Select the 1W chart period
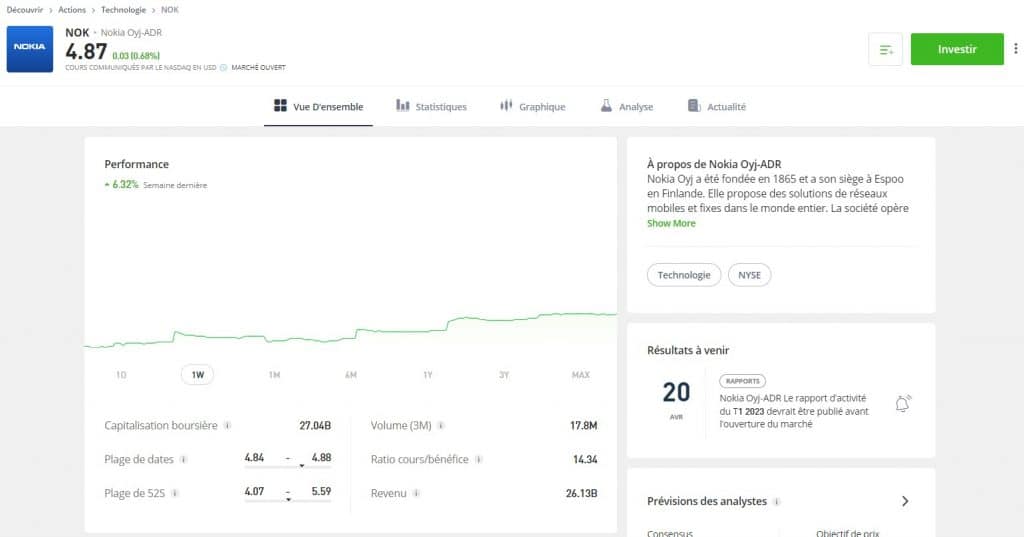 tap(197, 375)
